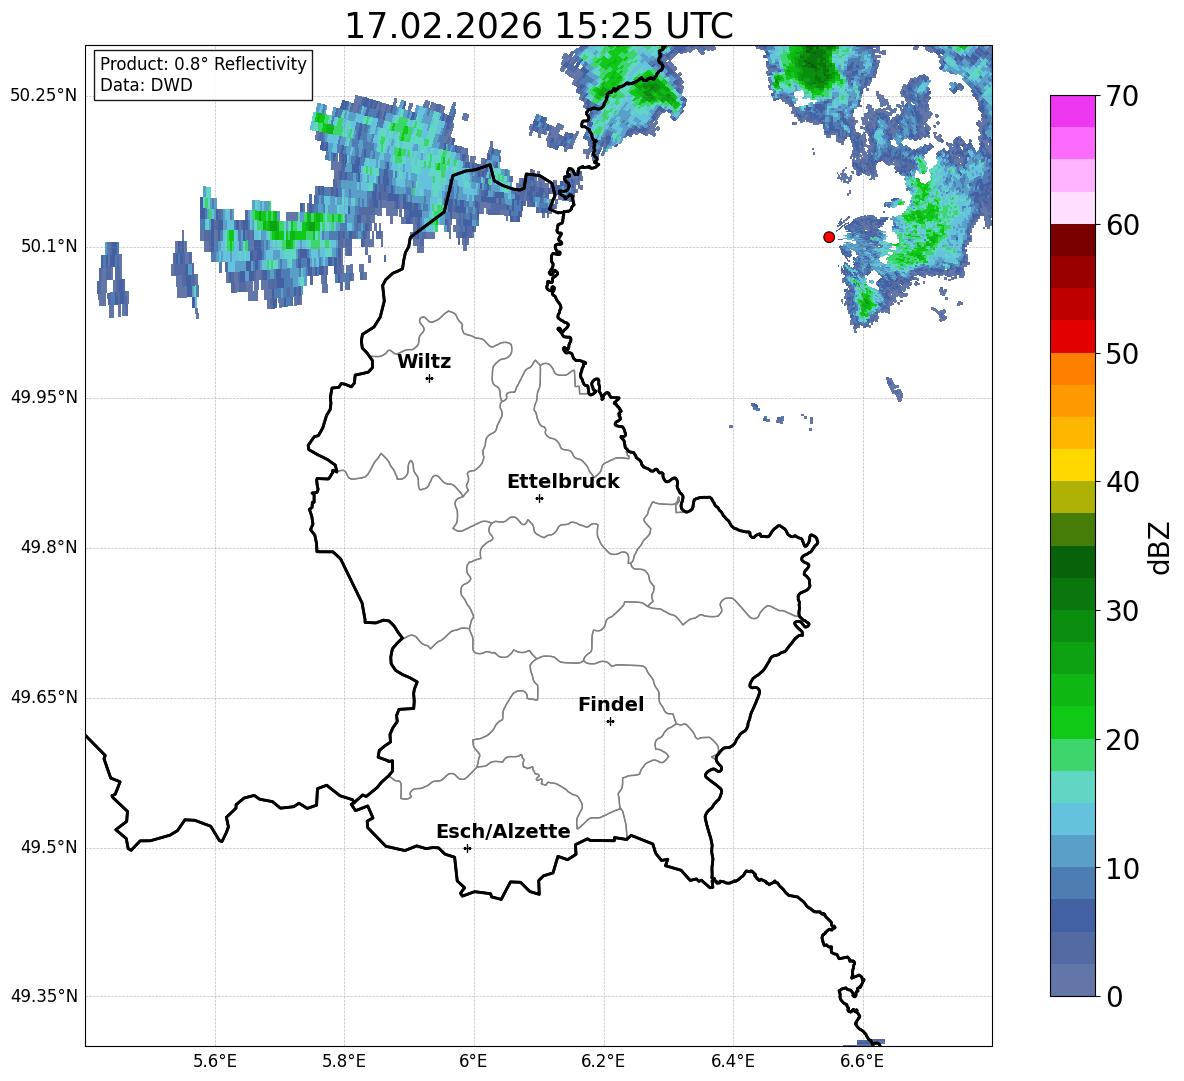Click the 'Esch/Alzette' city label
The width and height of the screenshot is (1184, 1081).
[x=503, y=831]
